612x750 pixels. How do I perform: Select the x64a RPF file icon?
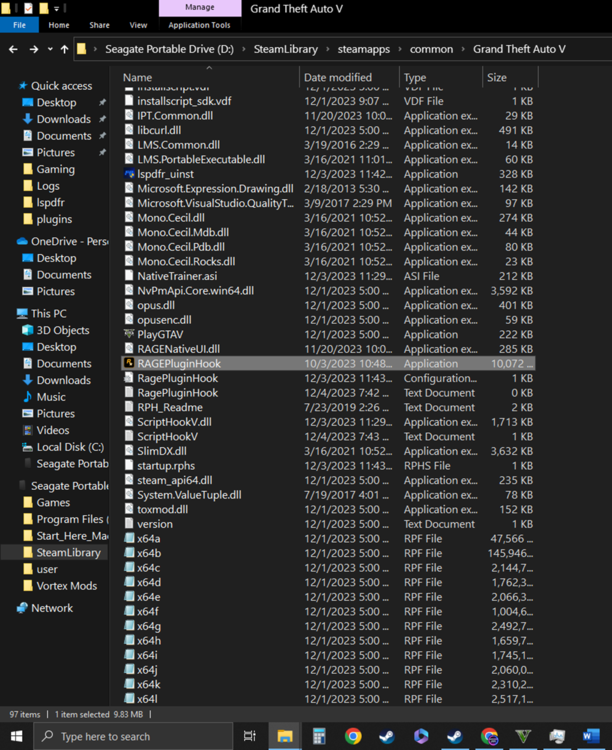(129, 538)
